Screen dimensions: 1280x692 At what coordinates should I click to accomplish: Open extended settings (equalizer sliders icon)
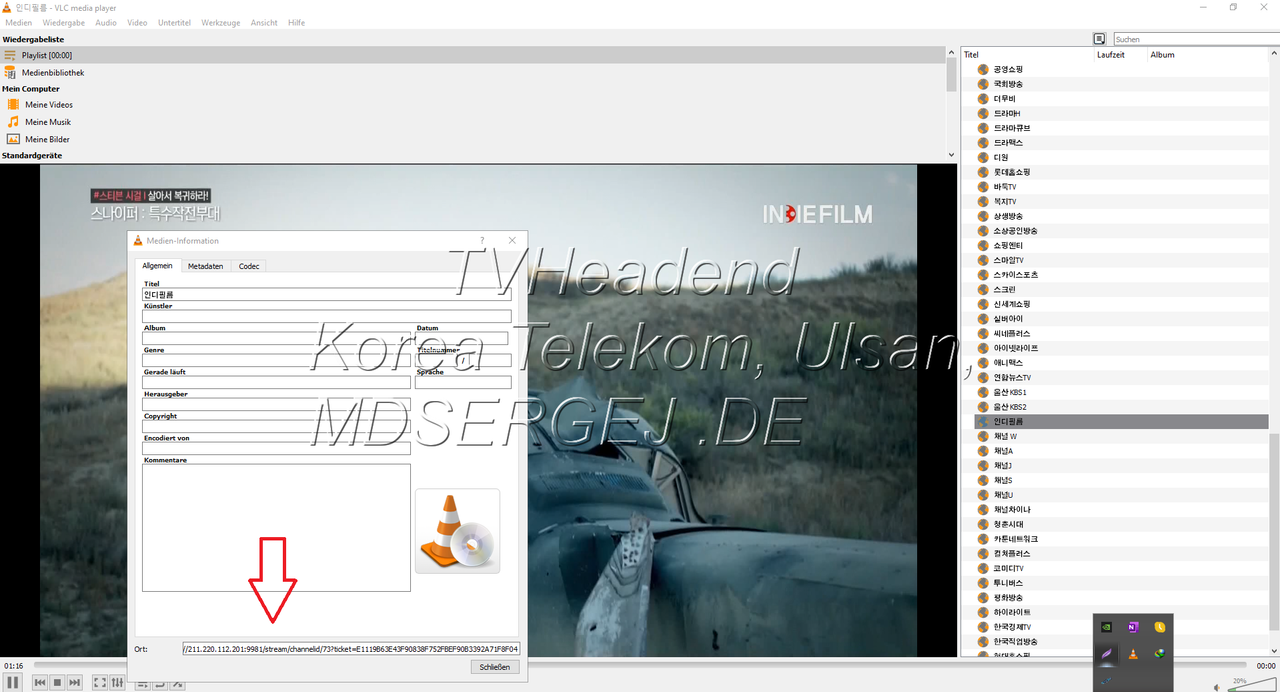coord(117,682)
